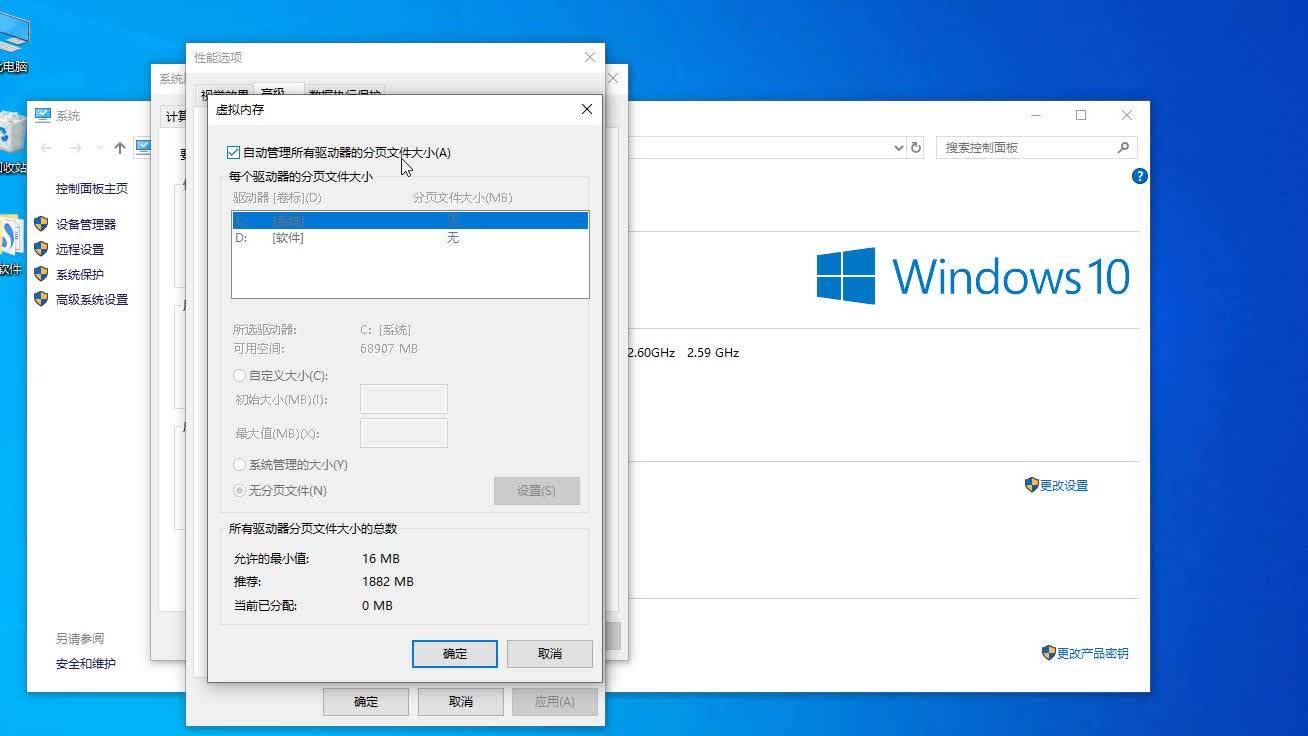Click the refresh icon beside the address bar
Screen dimensions: 1308x736
pos(915,147)
